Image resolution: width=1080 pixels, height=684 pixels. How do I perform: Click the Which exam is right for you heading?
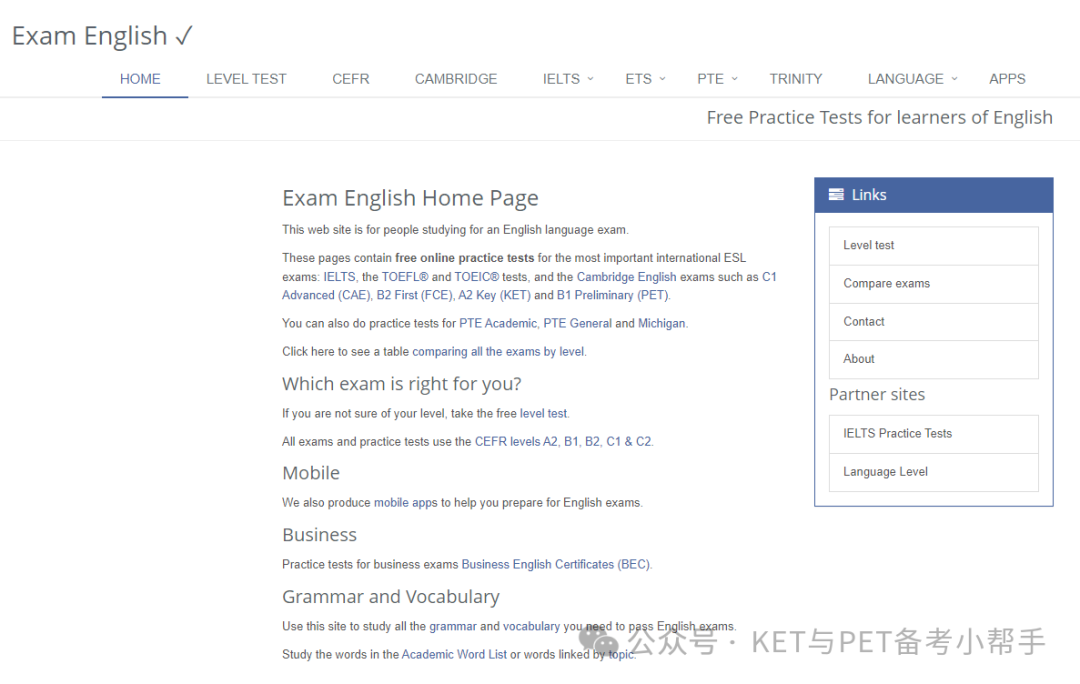click(x=402, y=384)
